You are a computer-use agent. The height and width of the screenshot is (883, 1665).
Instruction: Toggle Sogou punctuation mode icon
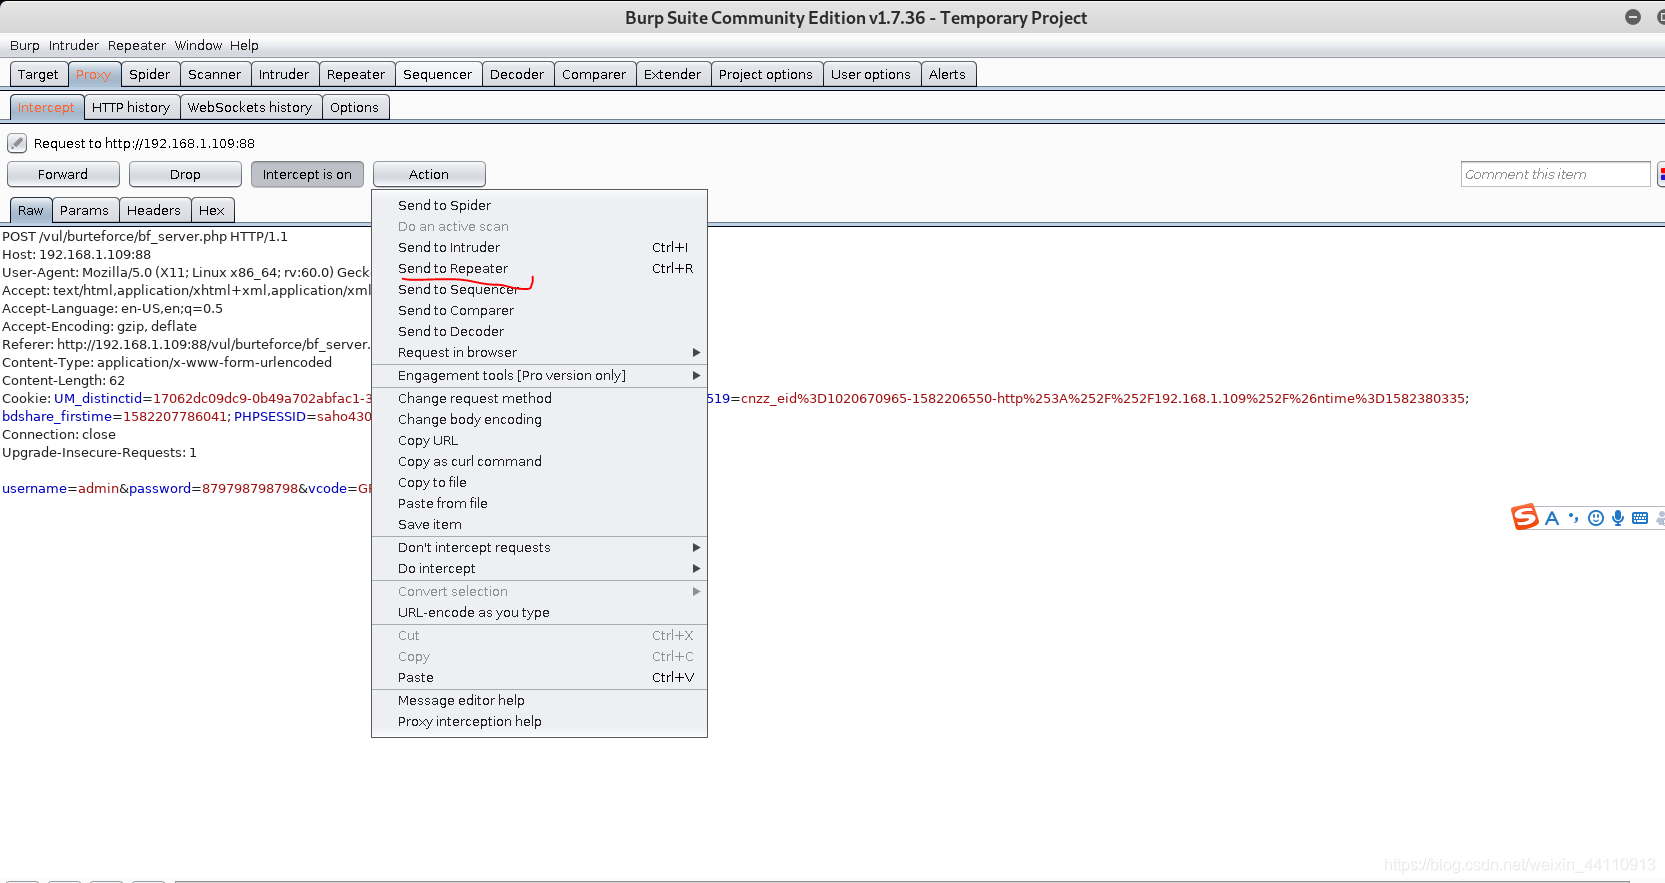pyautogui.click(x=1574, y=518)
